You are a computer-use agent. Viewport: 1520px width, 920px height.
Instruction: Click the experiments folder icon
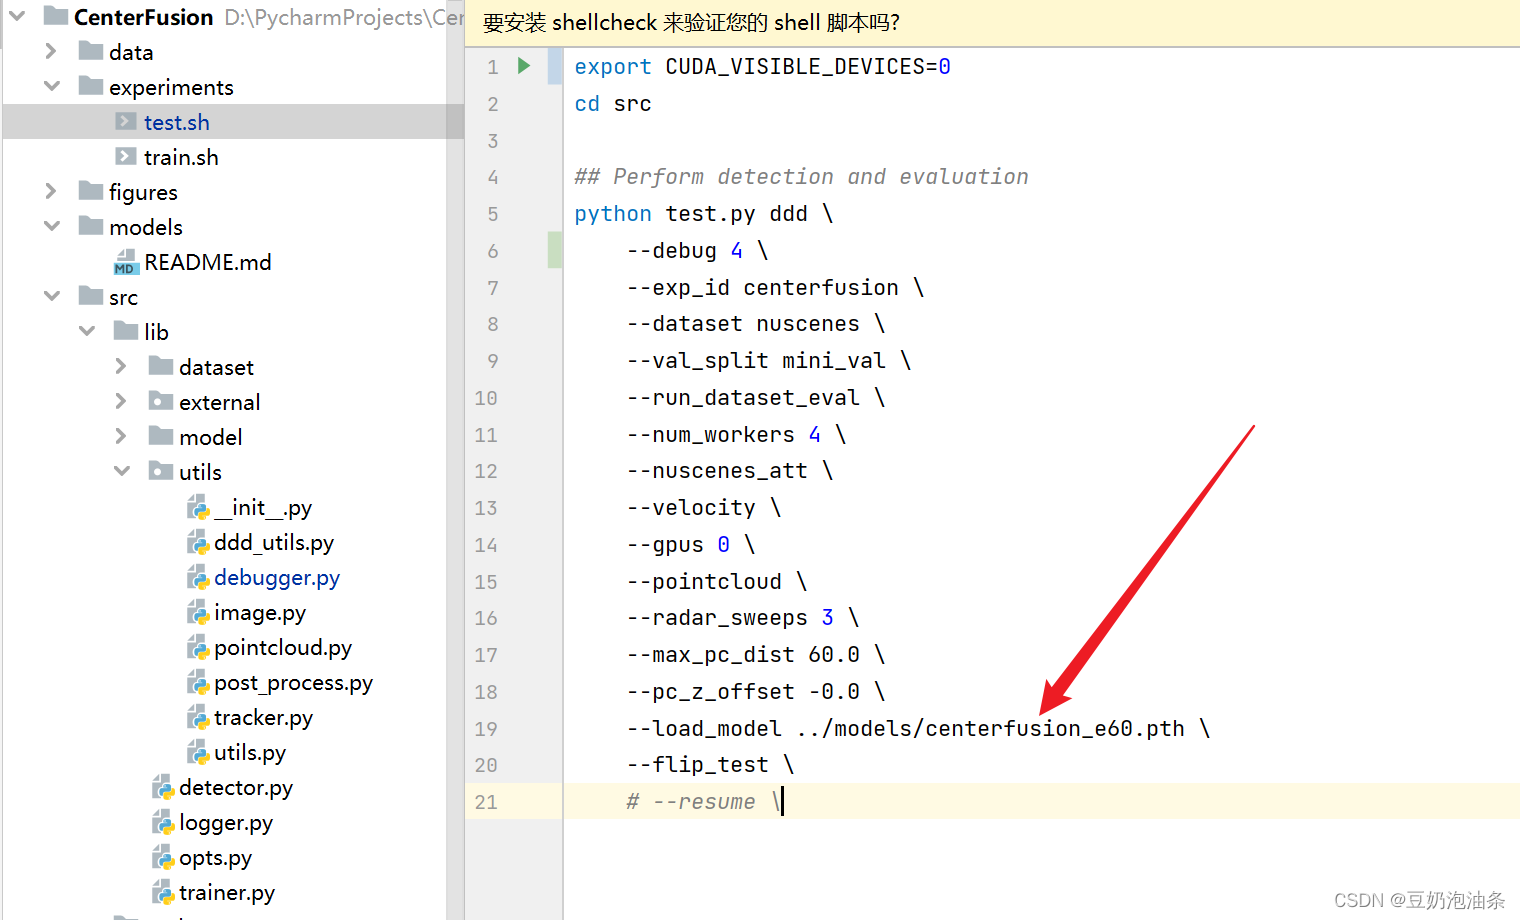(x=91, y=86)
